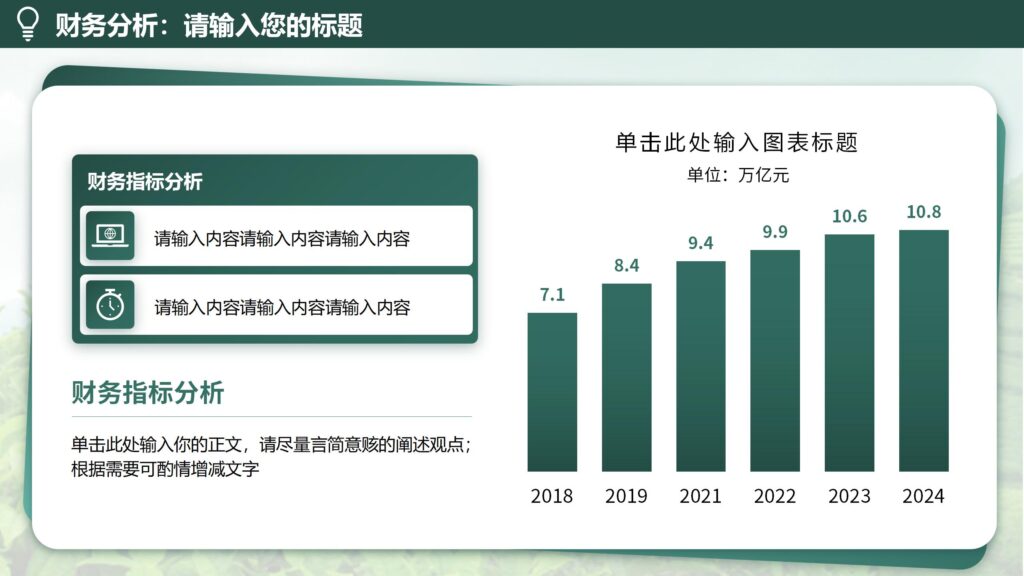Select the 7.1 data label above the first bar
This screenshot has height=576, width=1024.
pyautogui.click(x=551, y=294)
